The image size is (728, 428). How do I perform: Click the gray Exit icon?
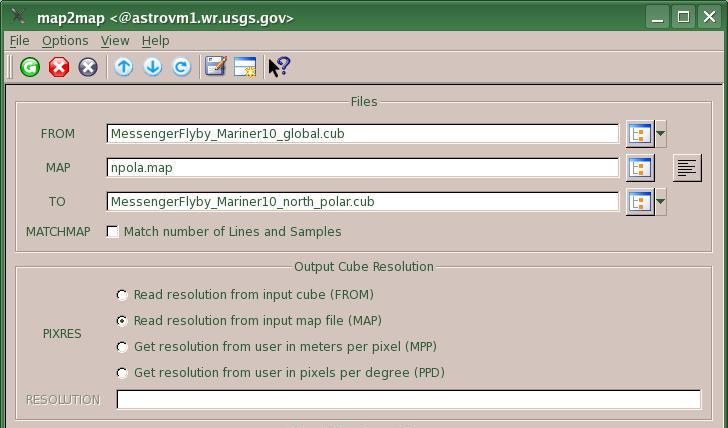click(x=88, y=67)
